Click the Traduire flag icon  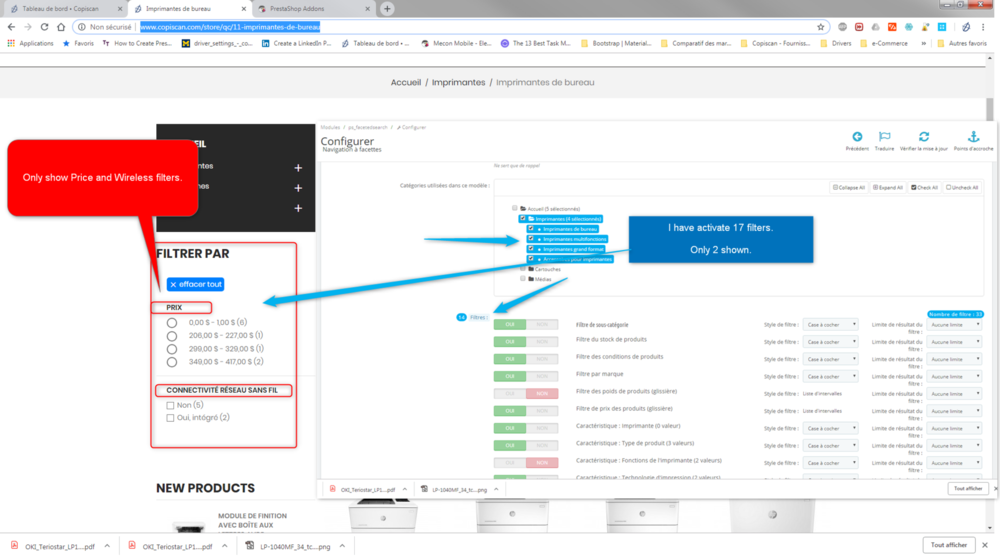[x=884, y=136]
